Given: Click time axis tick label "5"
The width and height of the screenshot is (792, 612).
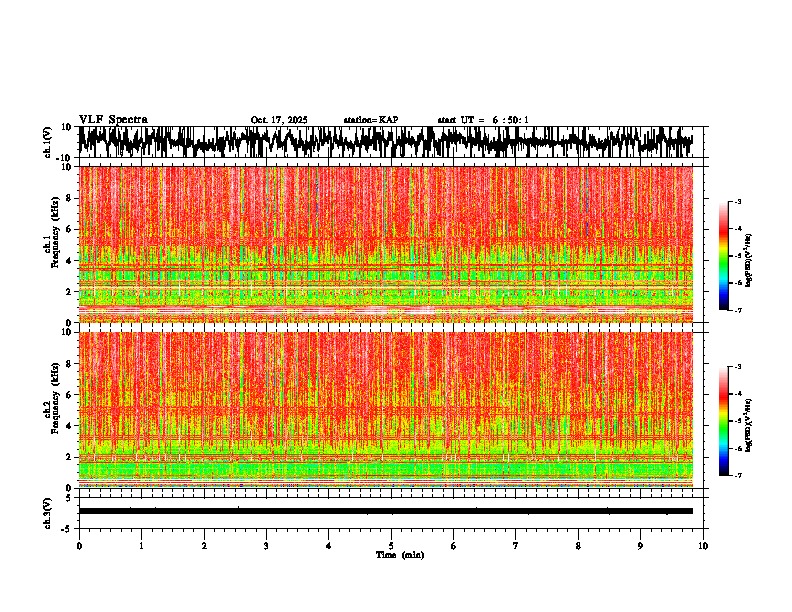Looking at the screenshot, I should coord(391,546).
